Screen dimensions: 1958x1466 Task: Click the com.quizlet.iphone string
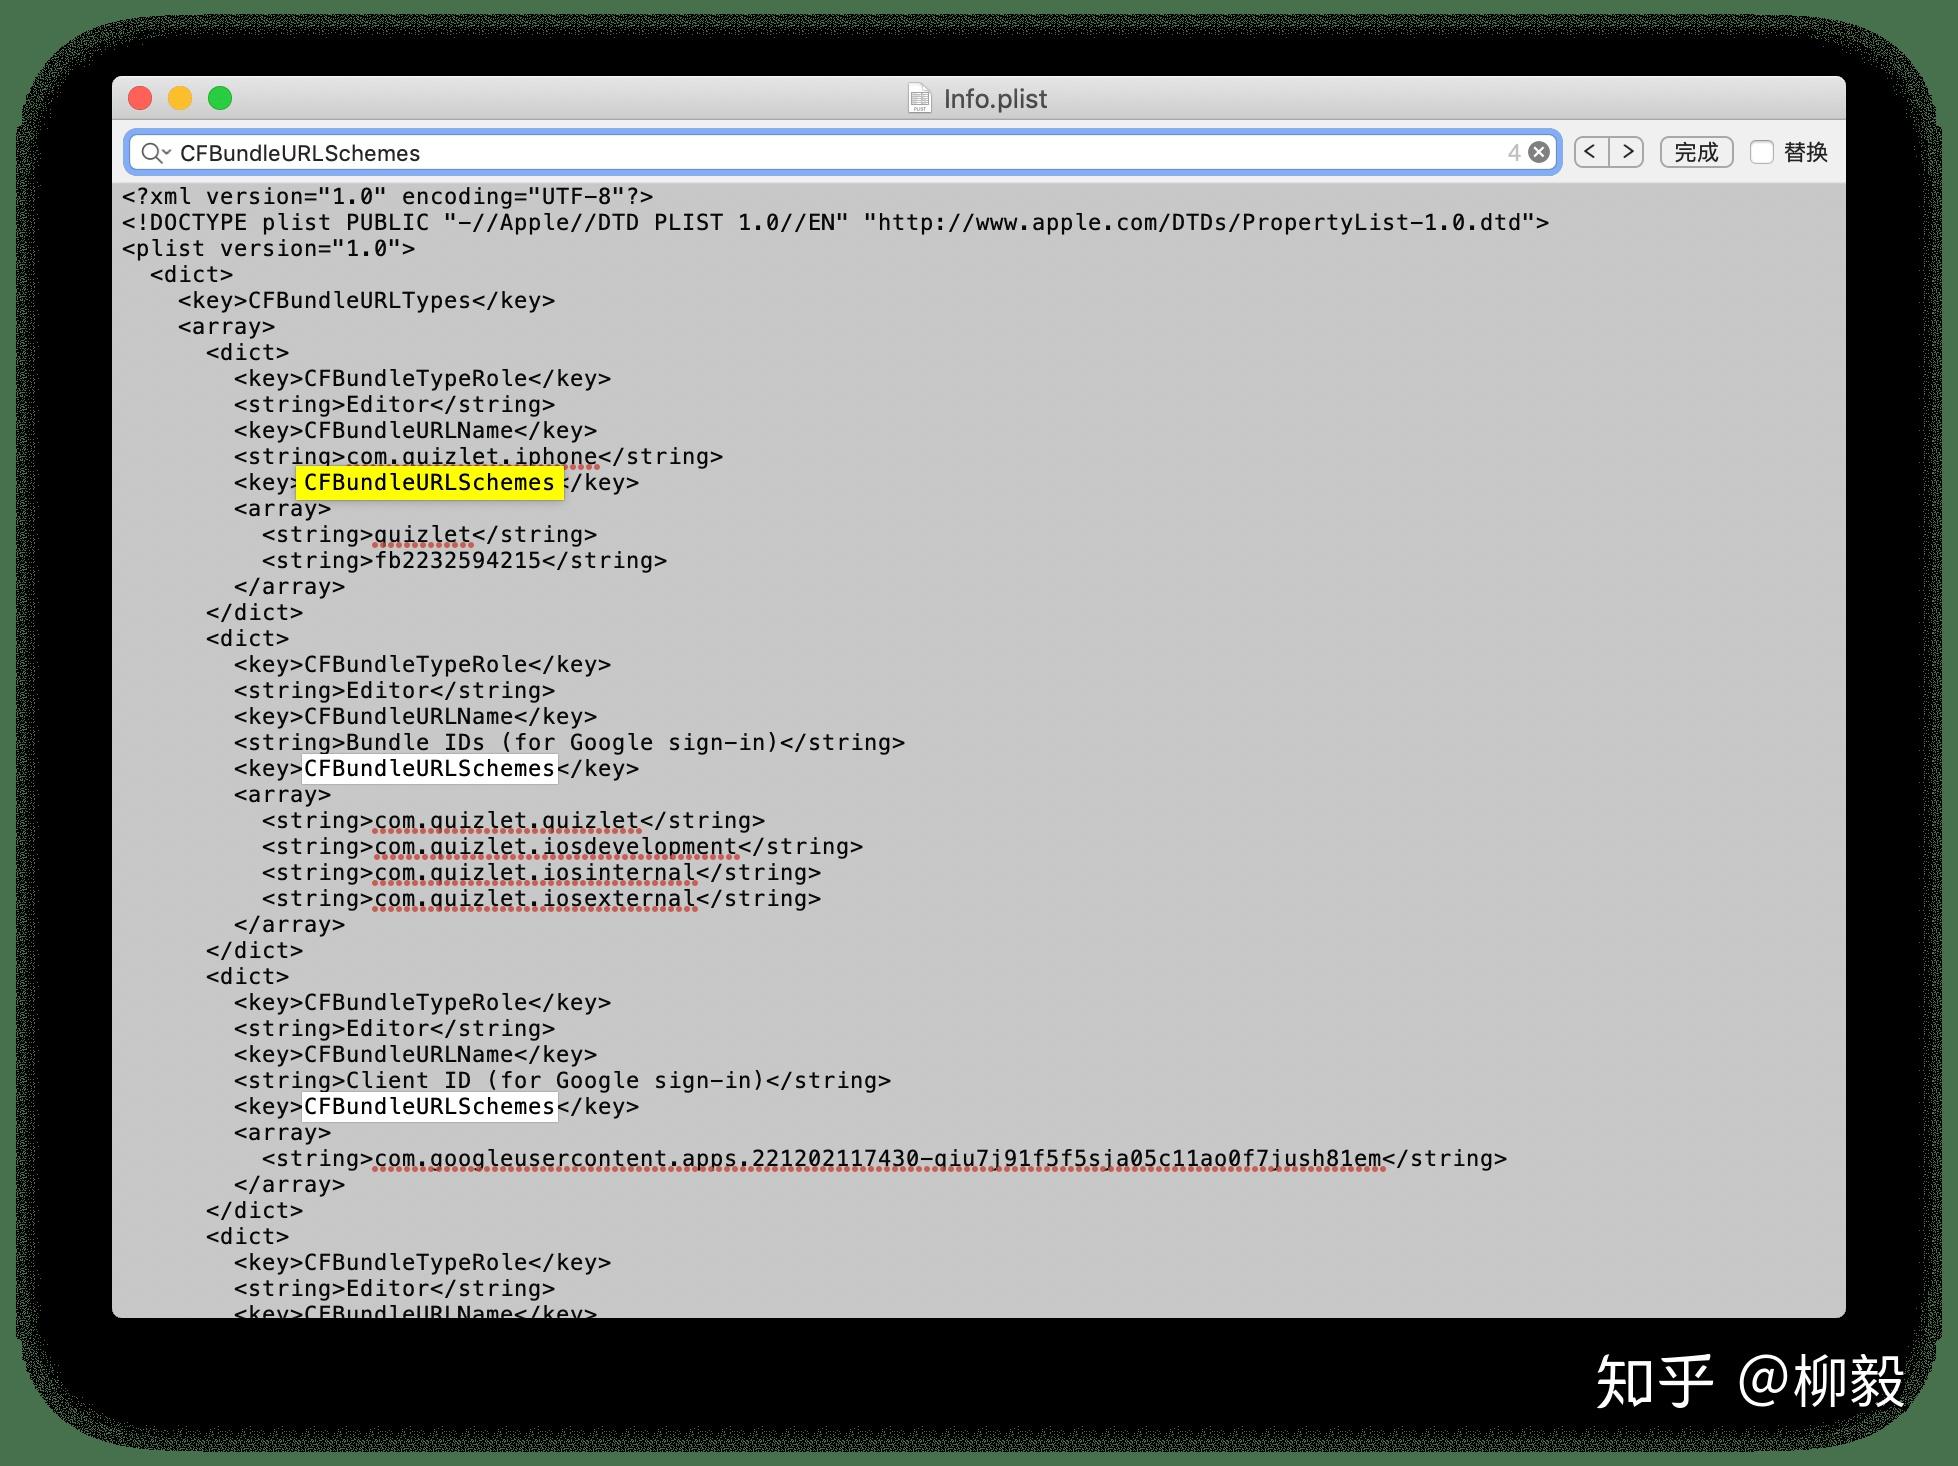click(470, 456)
